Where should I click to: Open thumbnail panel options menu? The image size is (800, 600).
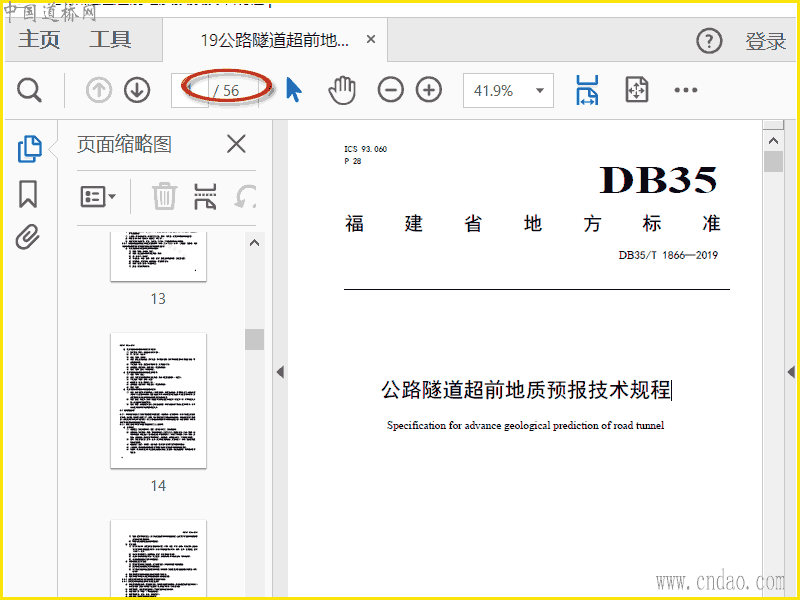click(98, 196)
